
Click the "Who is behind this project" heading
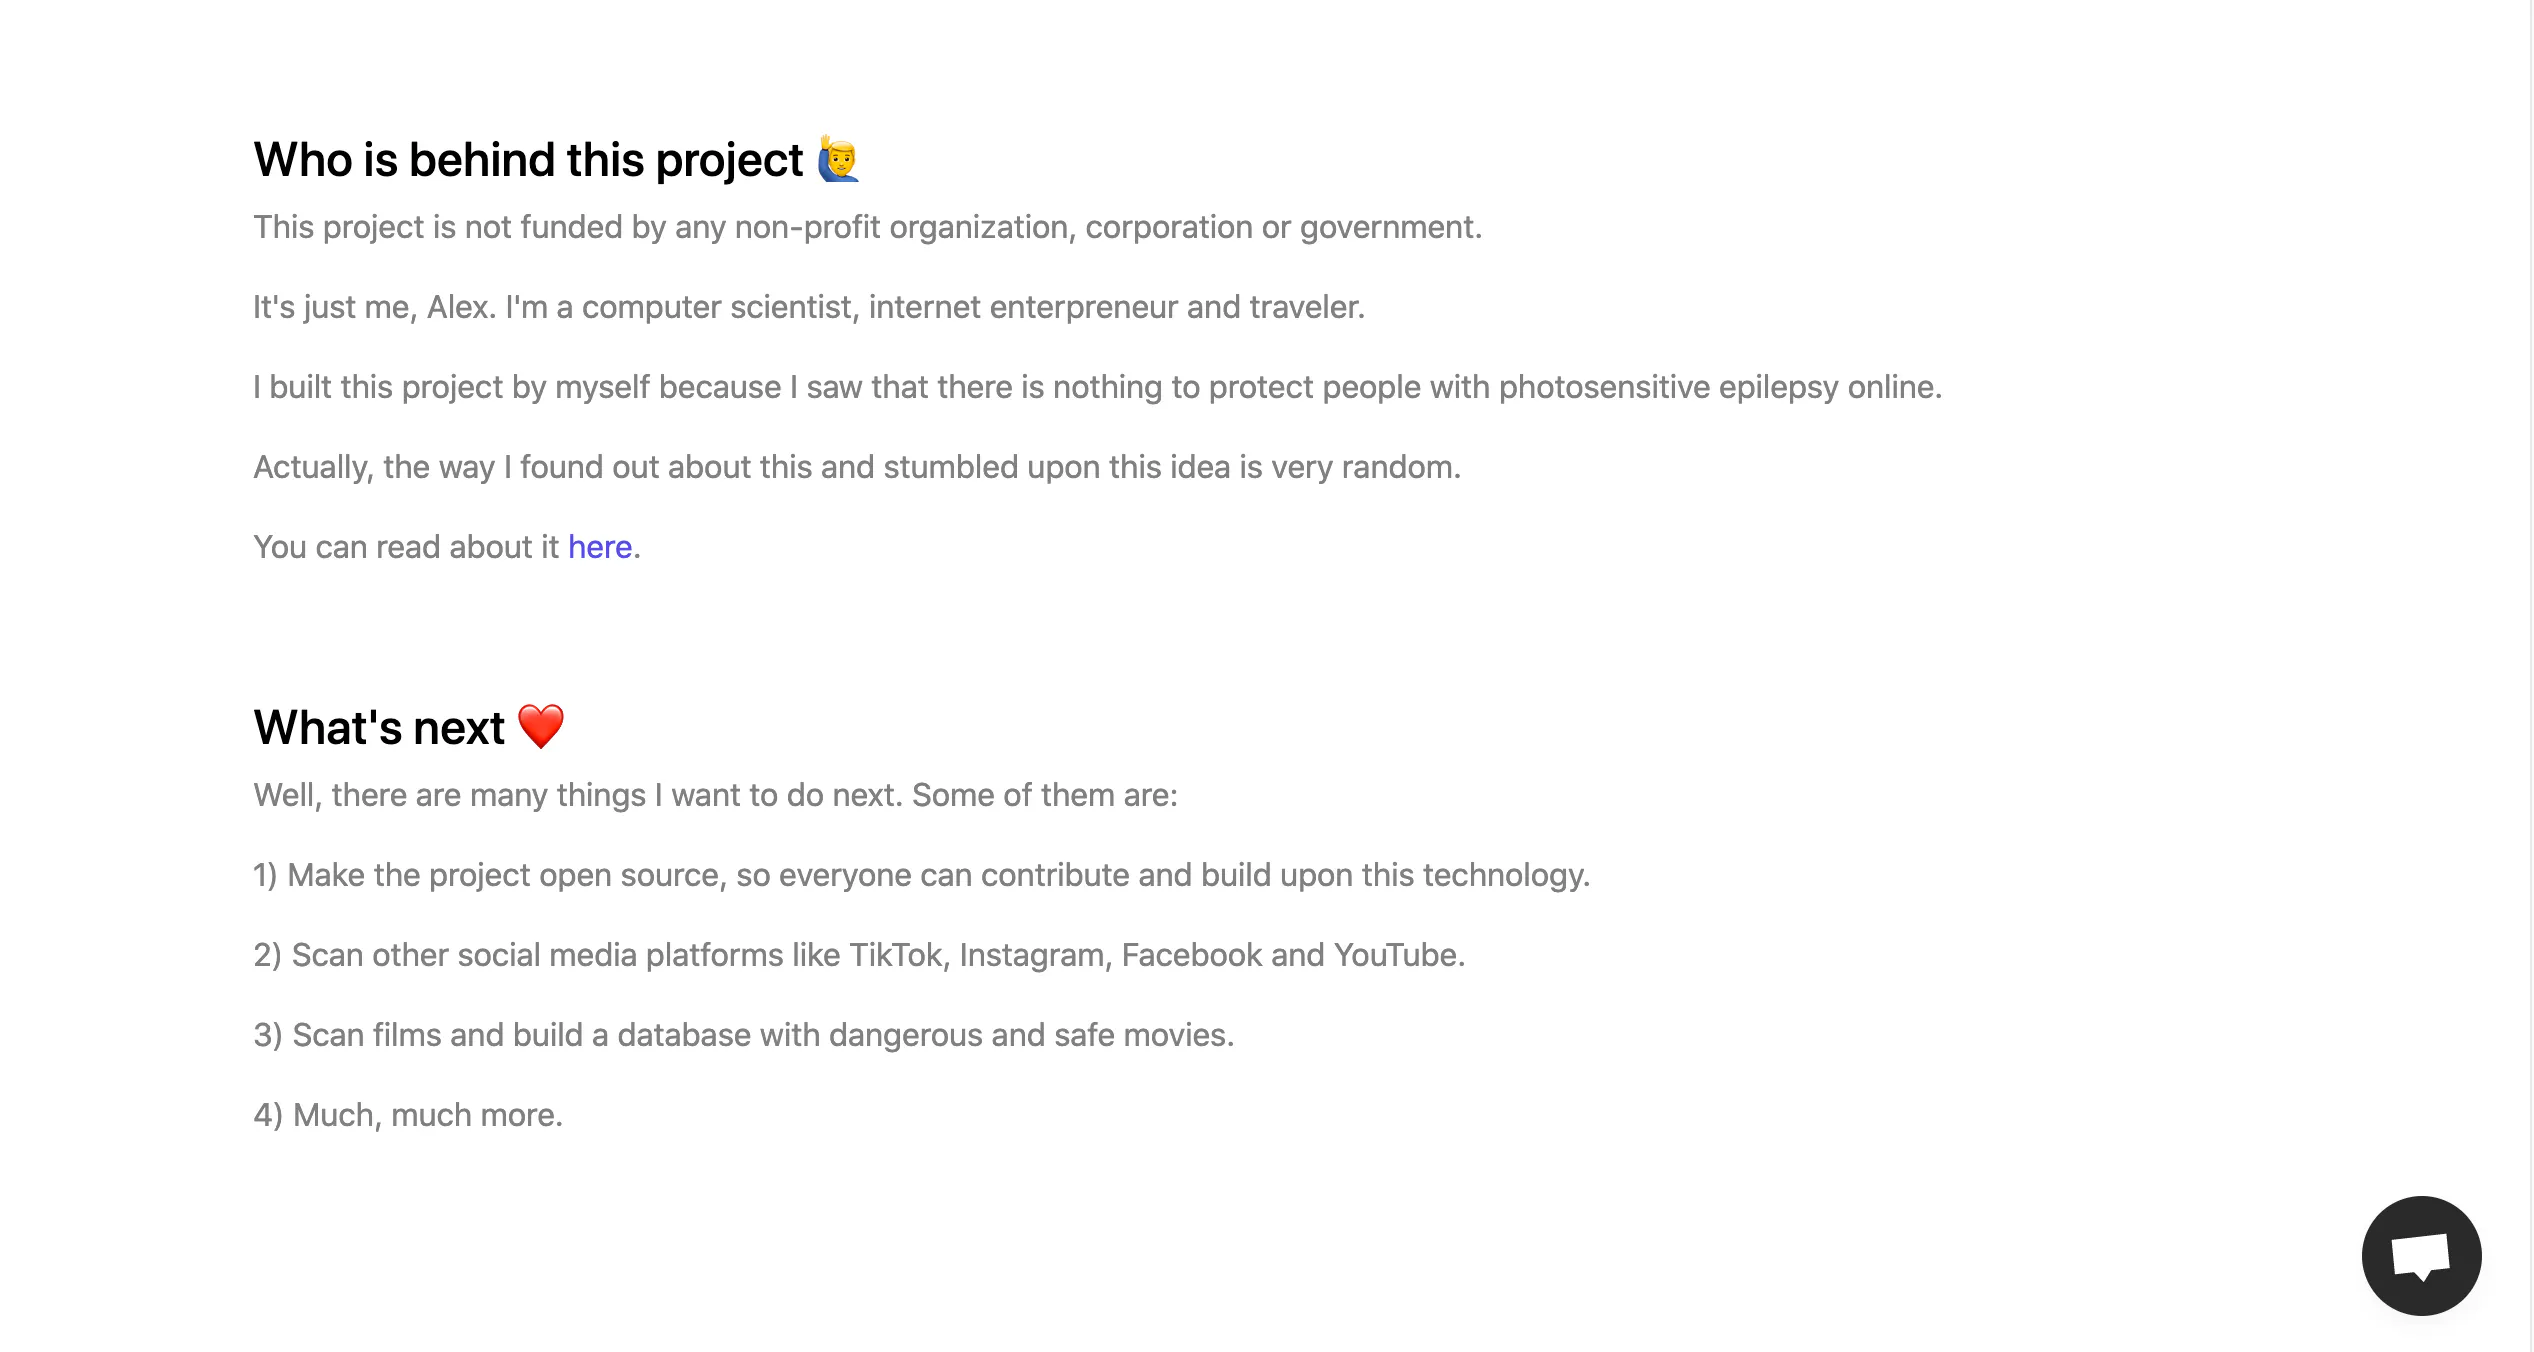[x=528, y=160]
